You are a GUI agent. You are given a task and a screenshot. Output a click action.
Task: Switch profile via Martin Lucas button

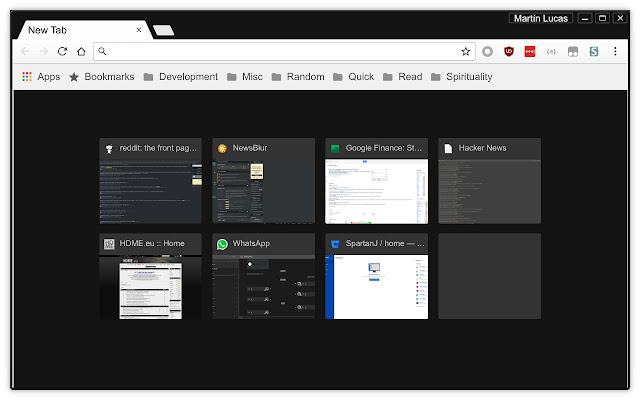(x=540, y=18)
